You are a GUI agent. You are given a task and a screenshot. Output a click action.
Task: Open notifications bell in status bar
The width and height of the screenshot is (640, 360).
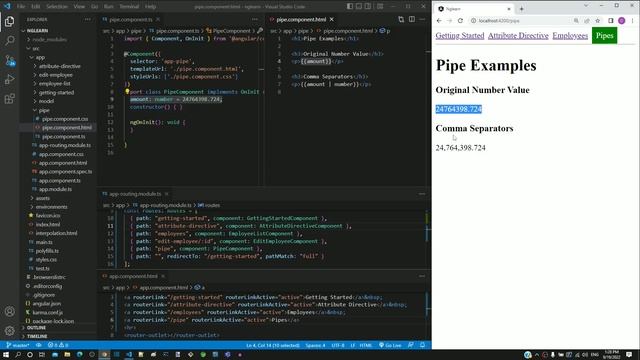click(x=422, y=345)
